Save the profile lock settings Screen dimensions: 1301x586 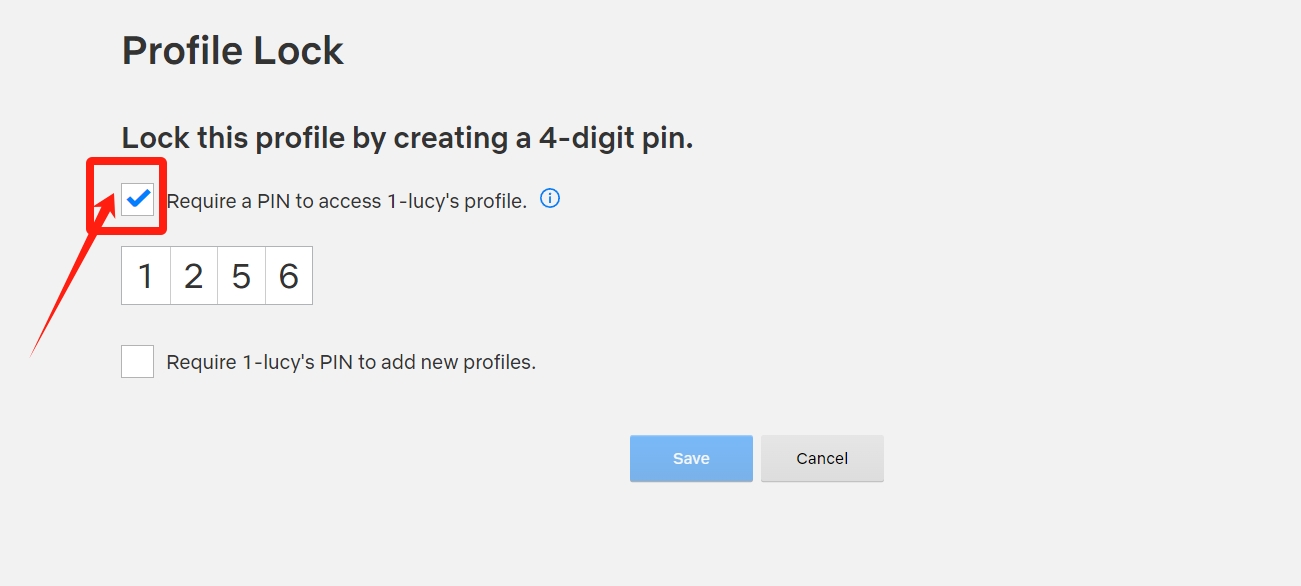click(691, 458)
